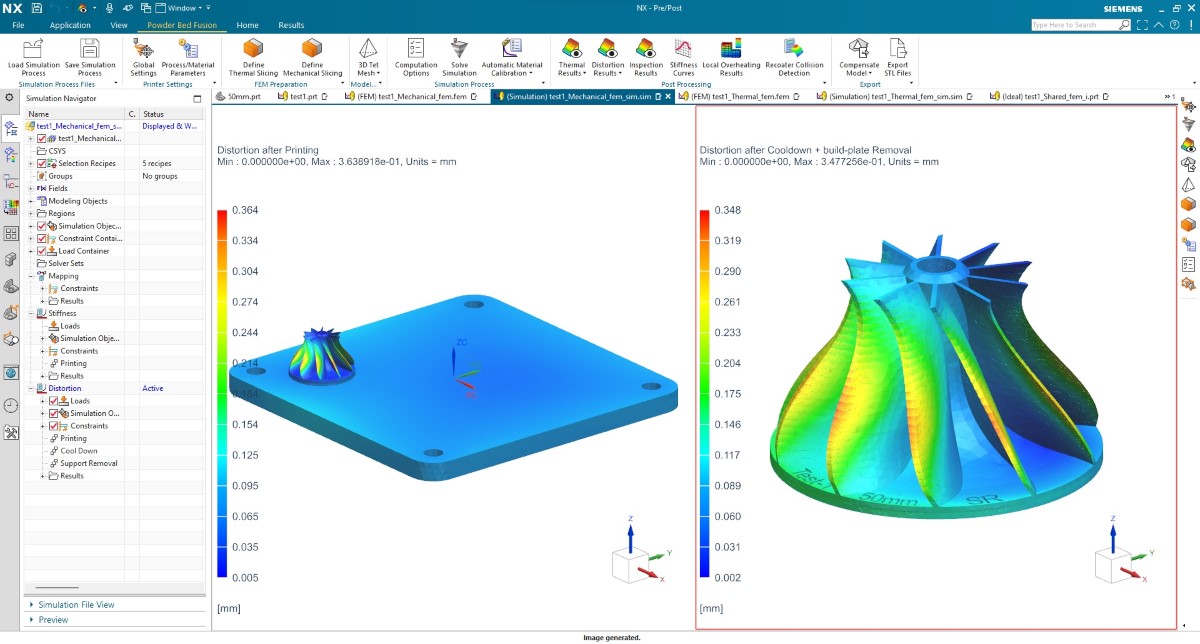The width and height of the screenshot is (1200, 644).
Task: Select the Support Removal step in tree
Action: coord(88,463)
